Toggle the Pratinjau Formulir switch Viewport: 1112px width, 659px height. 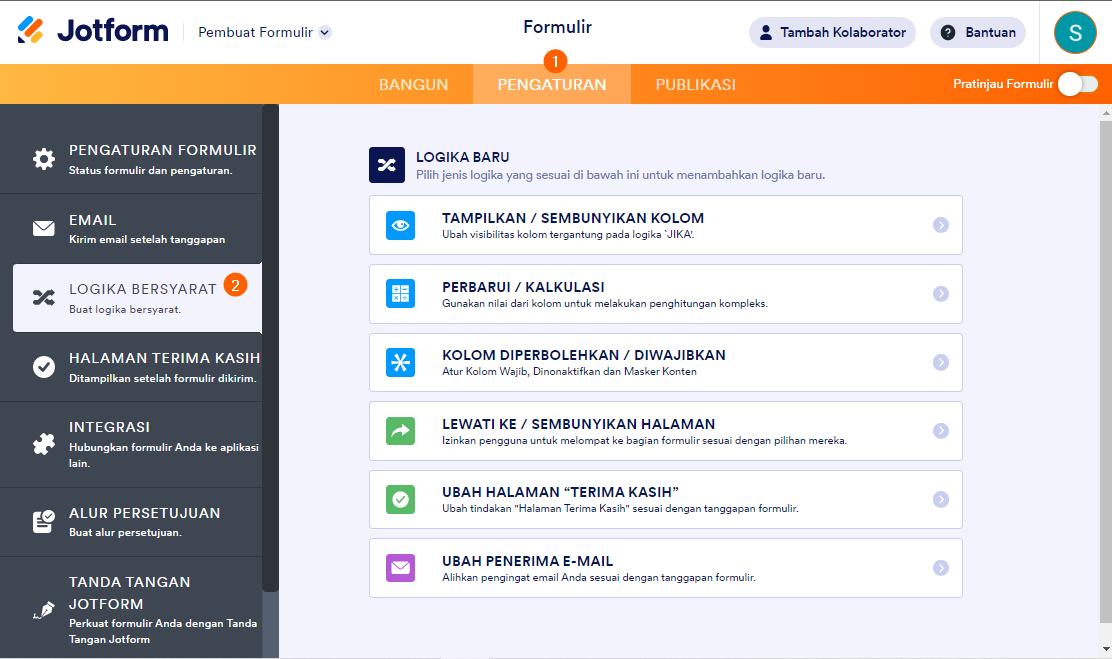(1077, 84)
